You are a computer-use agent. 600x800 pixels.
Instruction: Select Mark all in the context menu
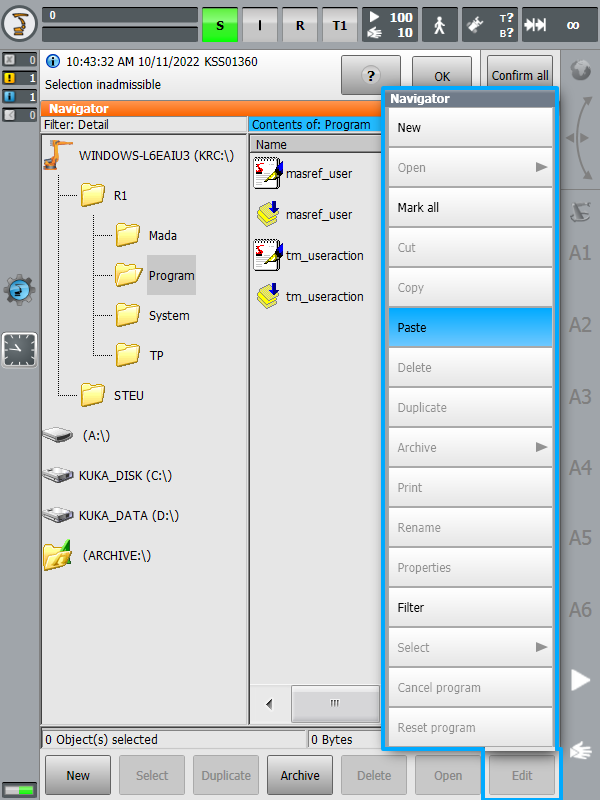point(470,207)
